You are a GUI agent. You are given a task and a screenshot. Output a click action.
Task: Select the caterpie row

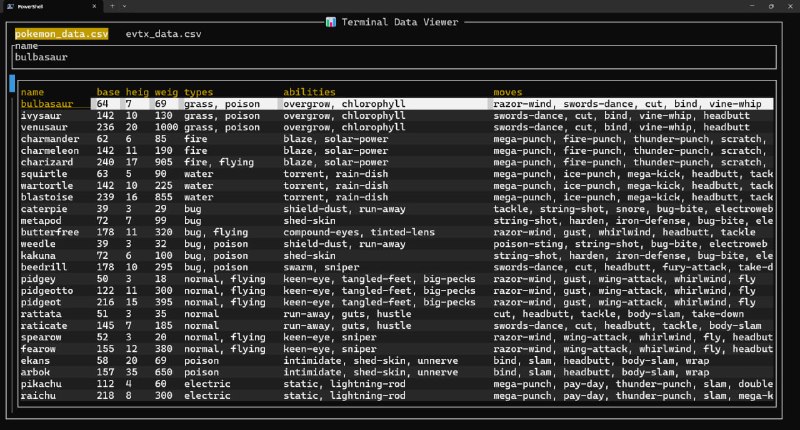[x=397, y=209]
